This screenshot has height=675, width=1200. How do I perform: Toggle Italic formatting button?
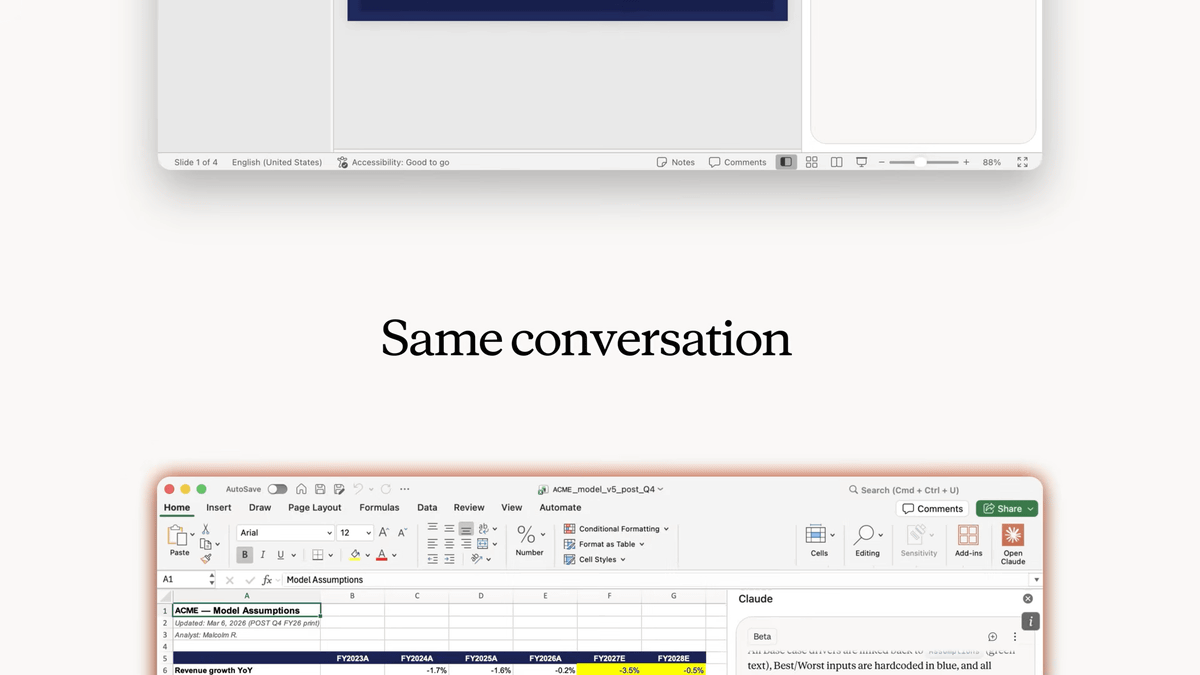click(263, 555)
